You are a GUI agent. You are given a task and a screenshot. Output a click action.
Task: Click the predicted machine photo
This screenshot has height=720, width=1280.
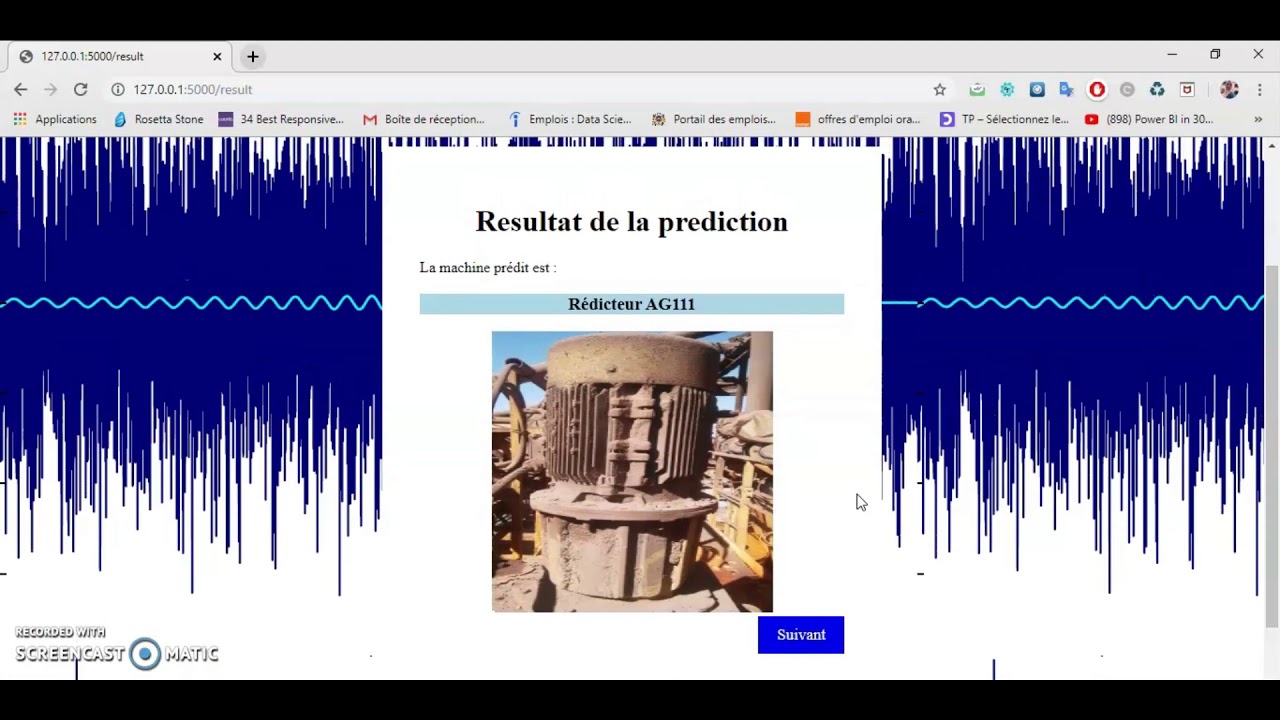[632, 471]
